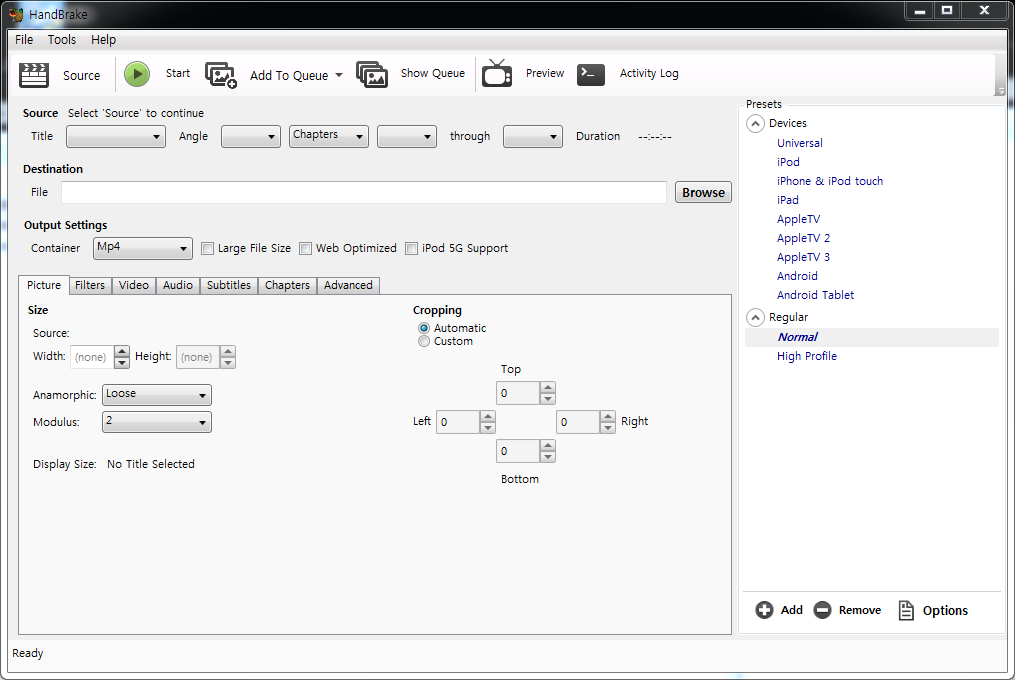
Task: Click the Browse button
Action: click(x=703, y=192)
